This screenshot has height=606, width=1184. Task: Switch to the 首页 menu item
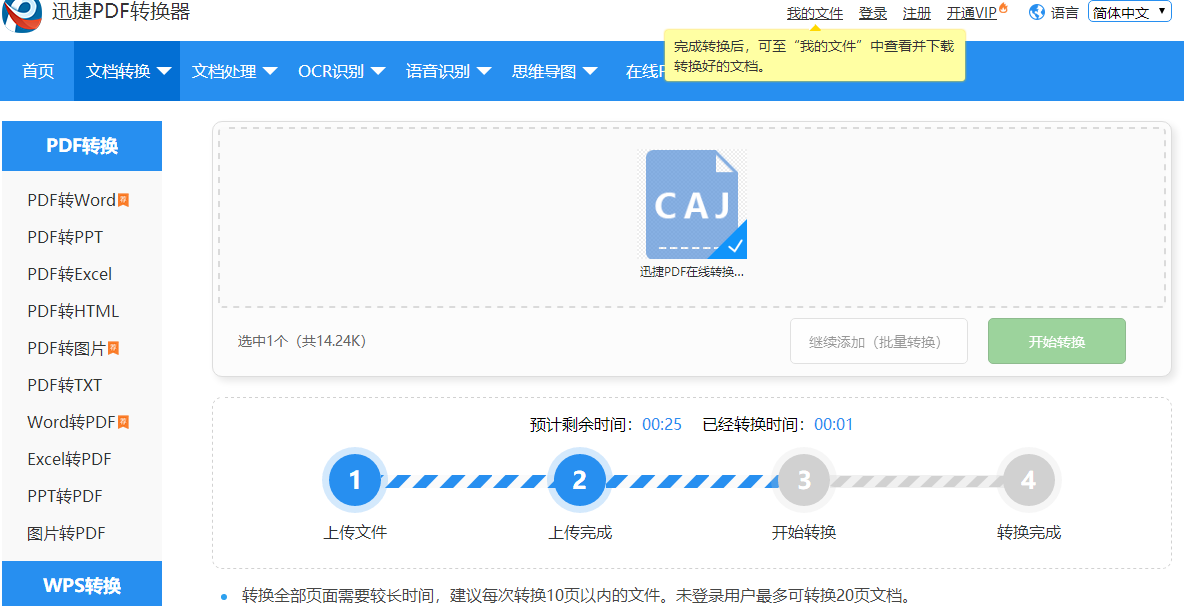pos(37,70)
